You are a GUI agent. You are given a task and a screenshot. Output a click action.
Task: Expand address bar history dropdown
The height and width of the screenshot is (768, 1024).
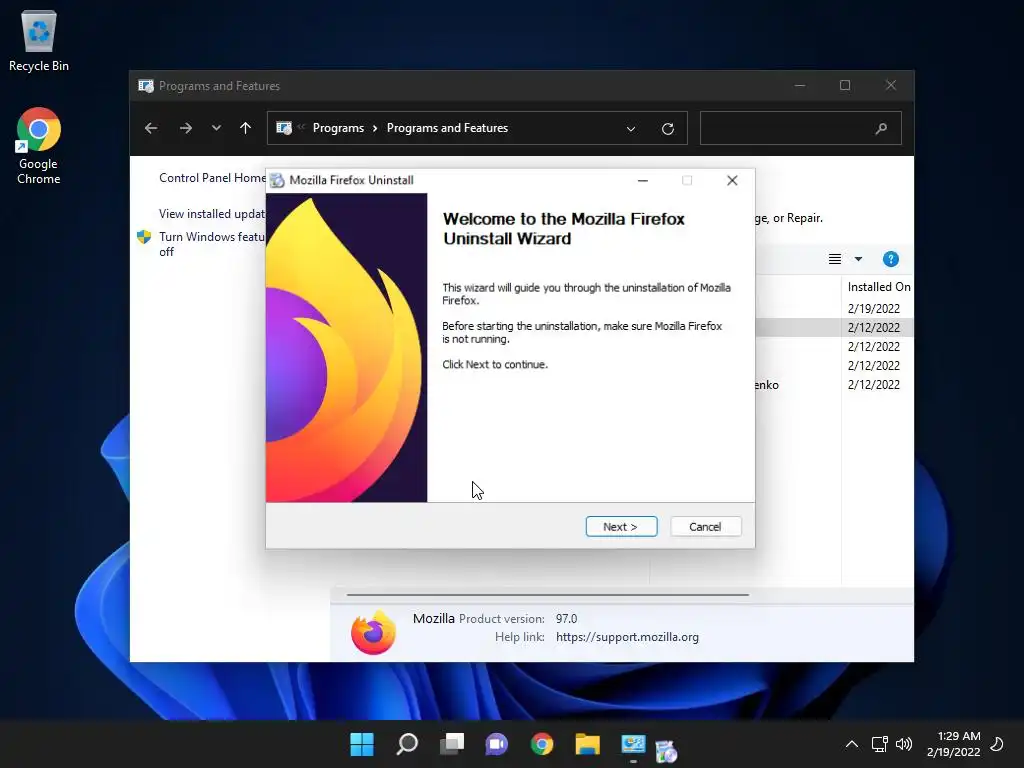(x=631, y=129)
